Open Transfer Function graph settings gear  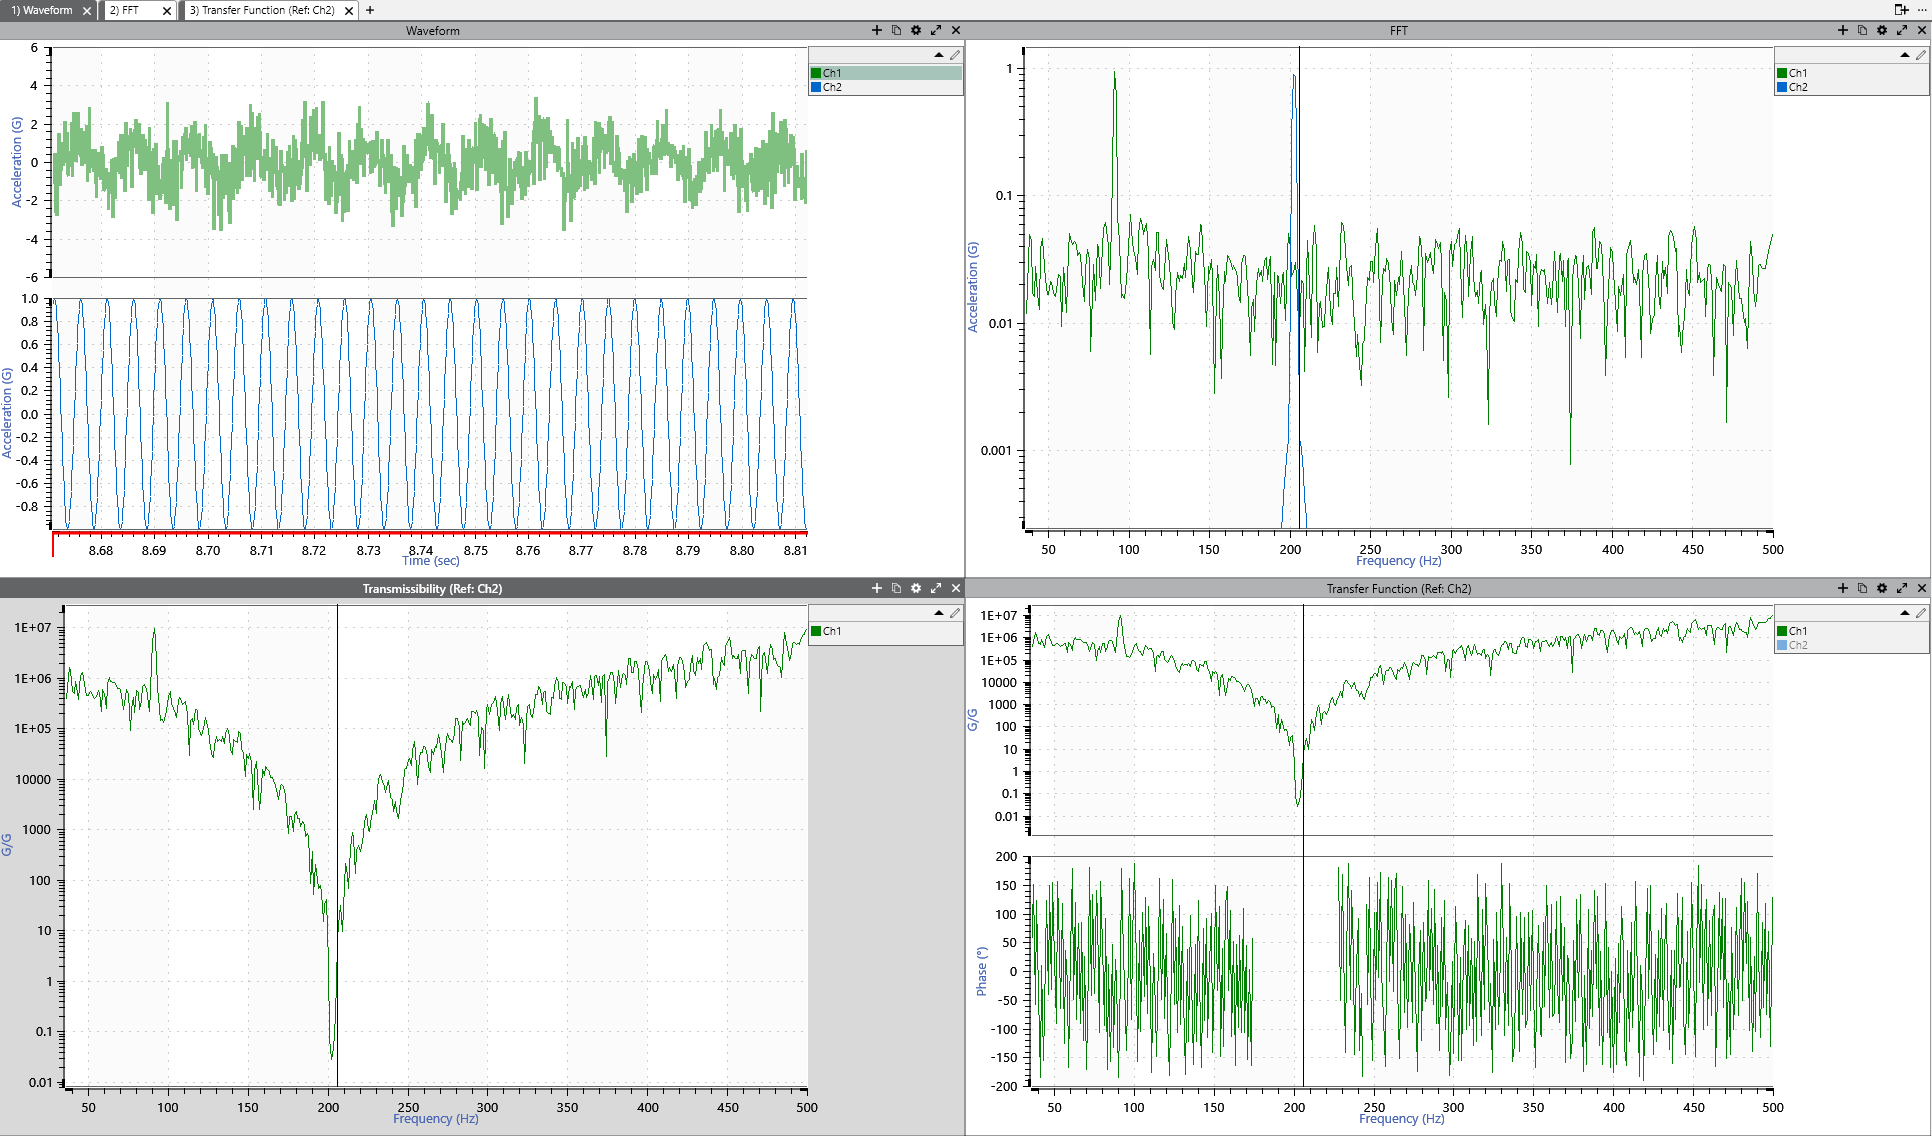tap(1882, 588)
